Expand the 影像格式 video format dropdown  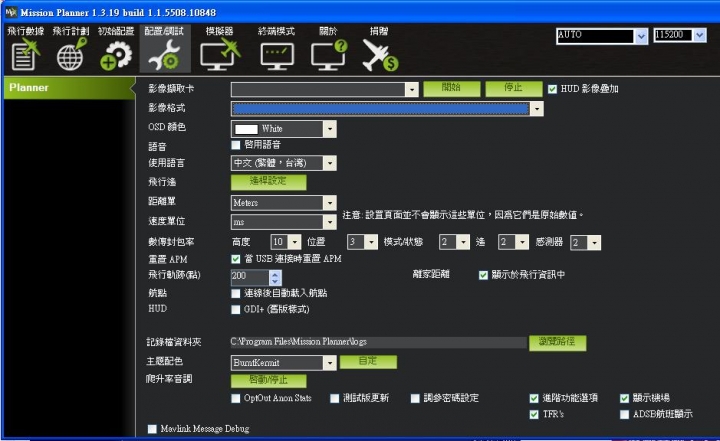pyautogui.click(x=537, y=109)
